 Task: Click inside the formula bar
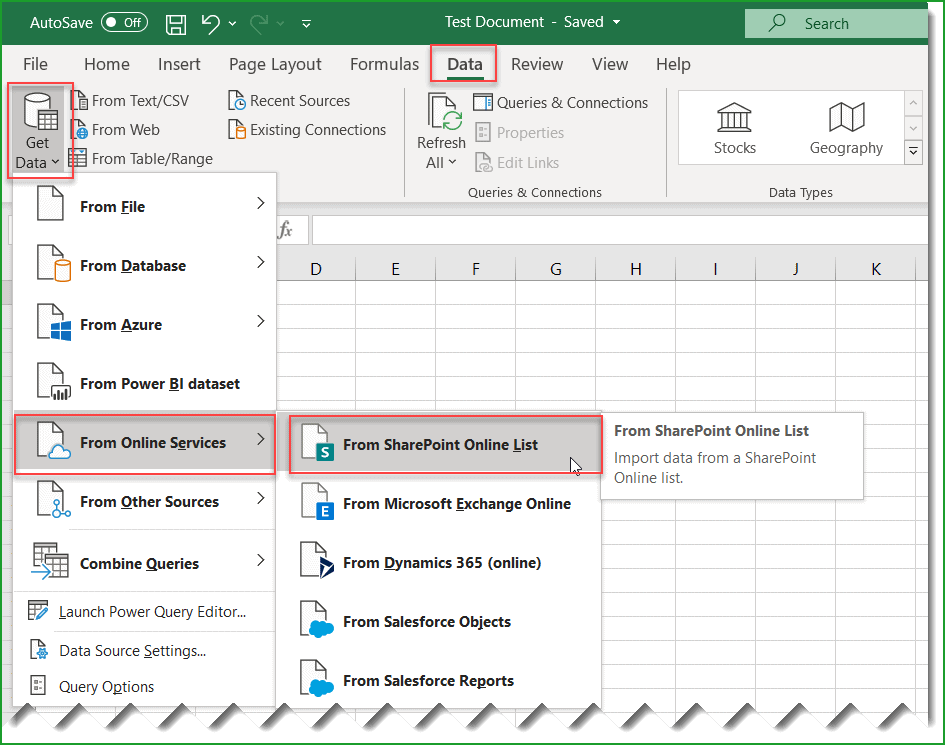pos(620,230)
